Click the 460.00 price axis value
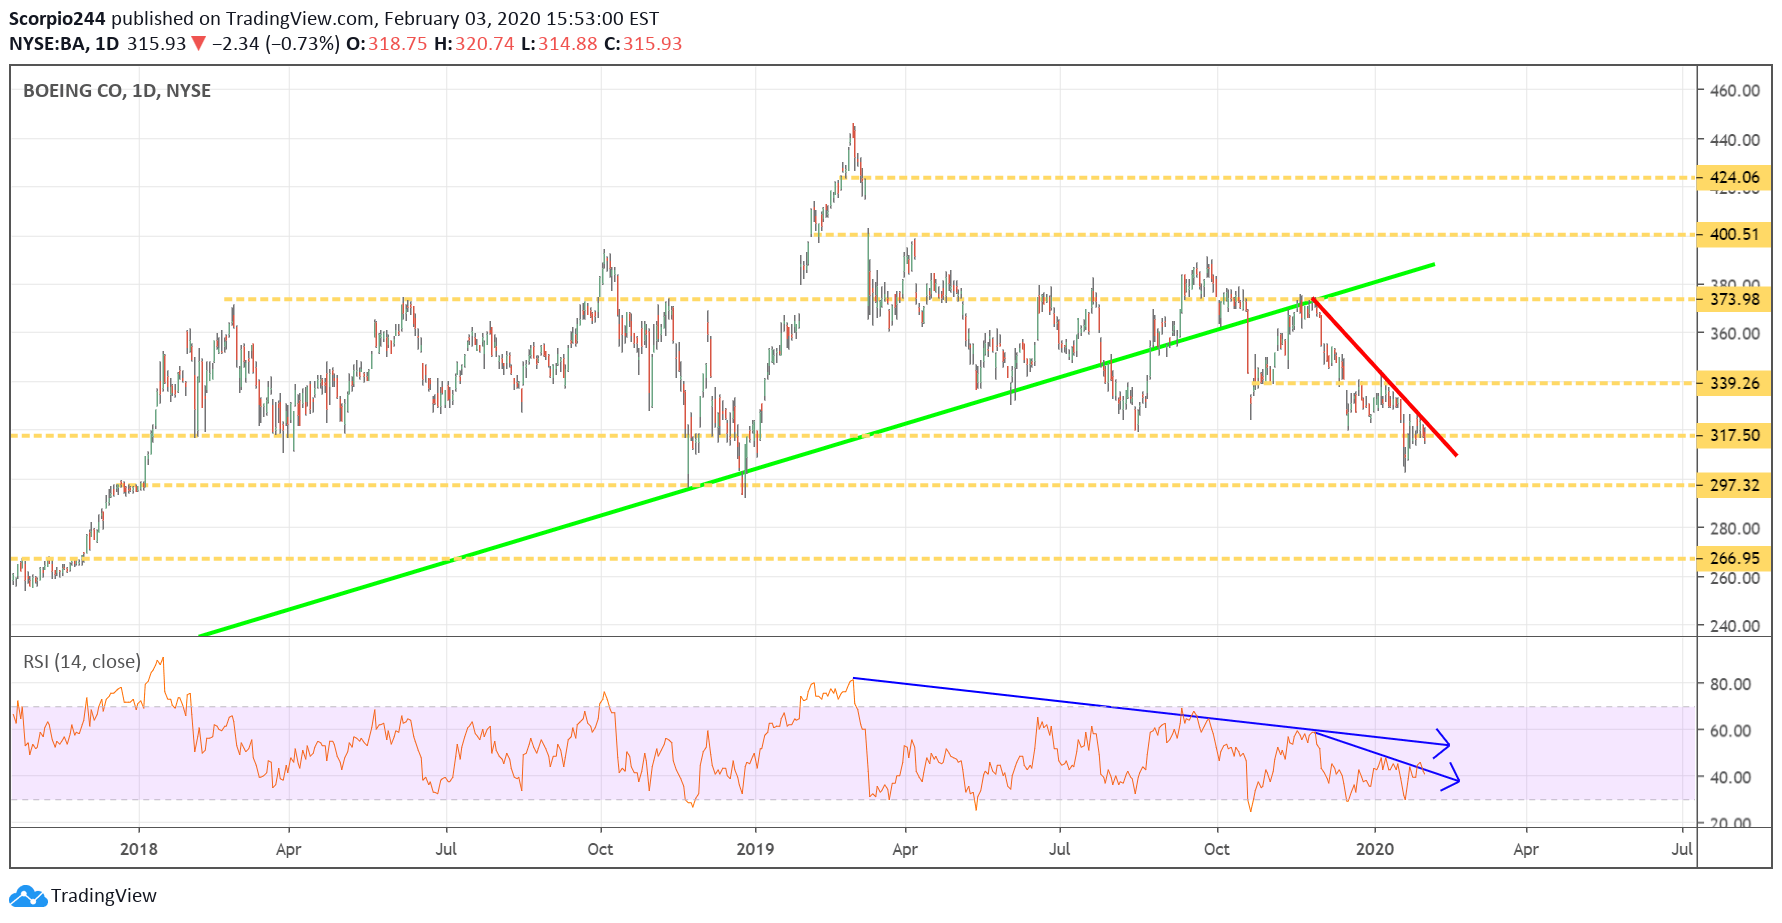 1735,90
